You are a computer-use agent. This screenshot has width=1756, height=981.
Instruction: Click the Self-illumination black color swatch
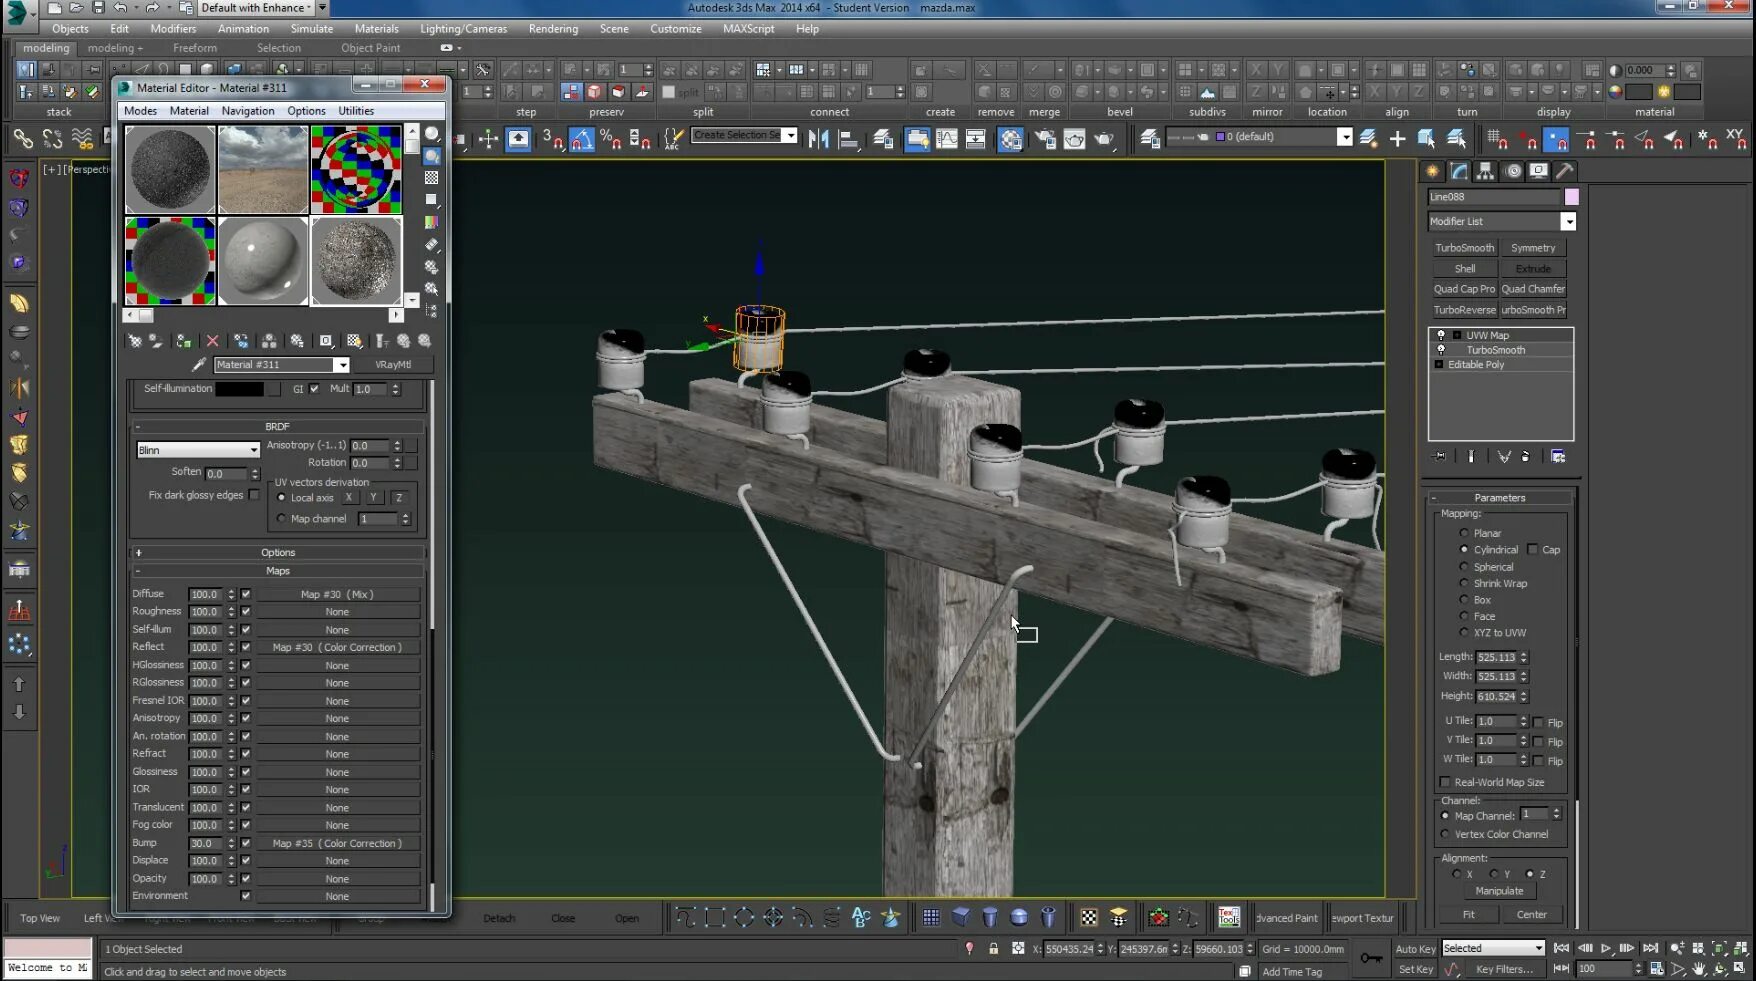pyautogui.click(x=240, y=389)
